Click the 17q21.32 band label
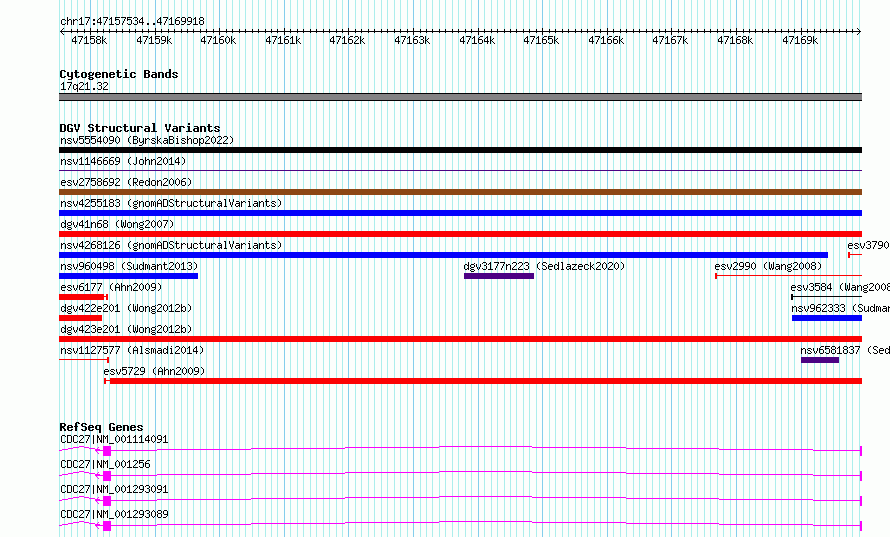The image size is (890, 537). point(84,86)
